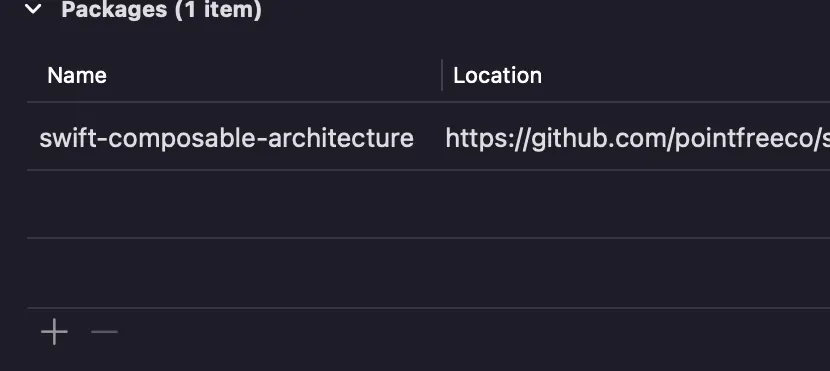This screenshot has width=830, height=371.
Task: Click the "Packages" word in section header
Action: [114, 10]
